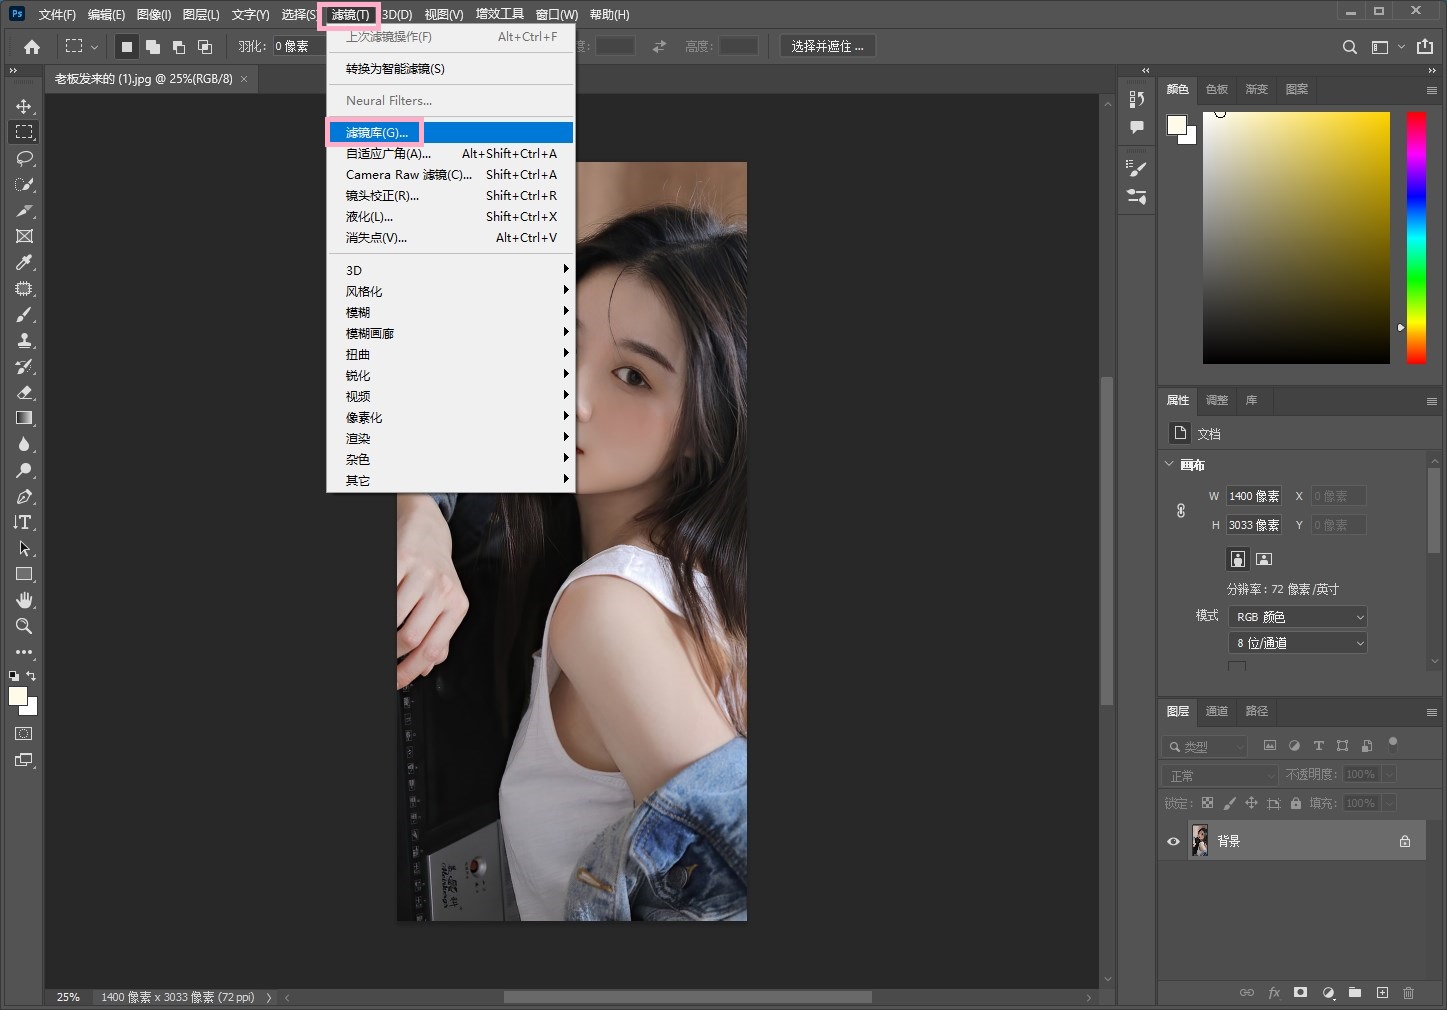Choose portrait canvas orientation button
Screen dimensions: 1447x1010
1238,558
